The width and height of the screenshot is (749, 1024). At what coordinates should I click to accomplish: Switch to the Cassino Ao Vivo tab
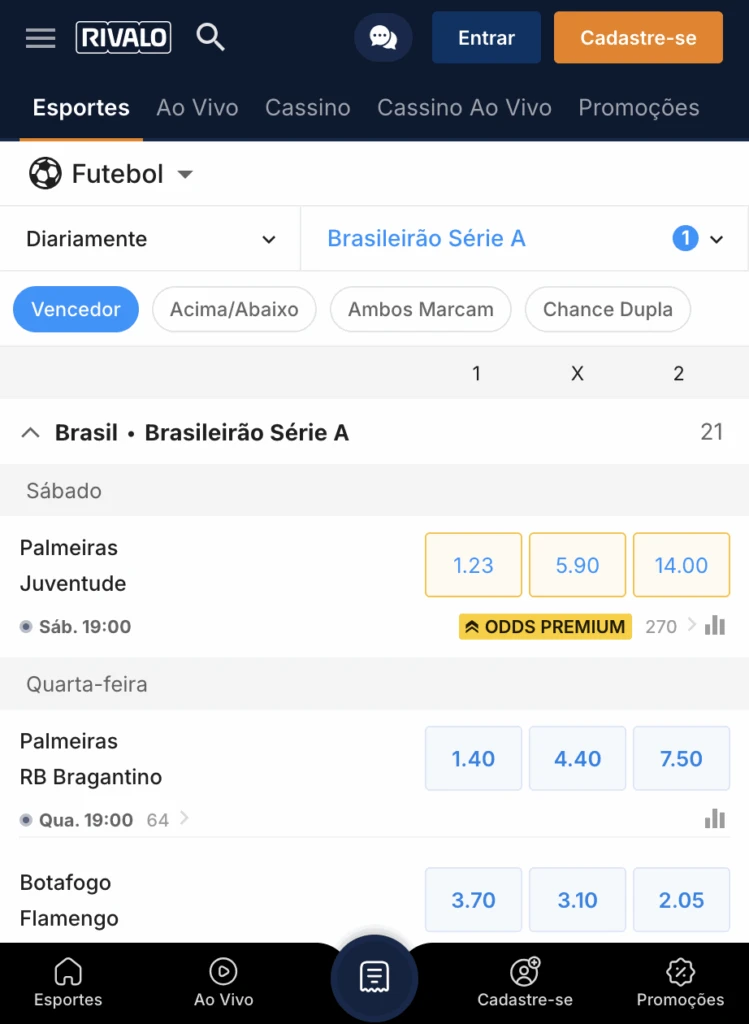[x=464, y=108]
